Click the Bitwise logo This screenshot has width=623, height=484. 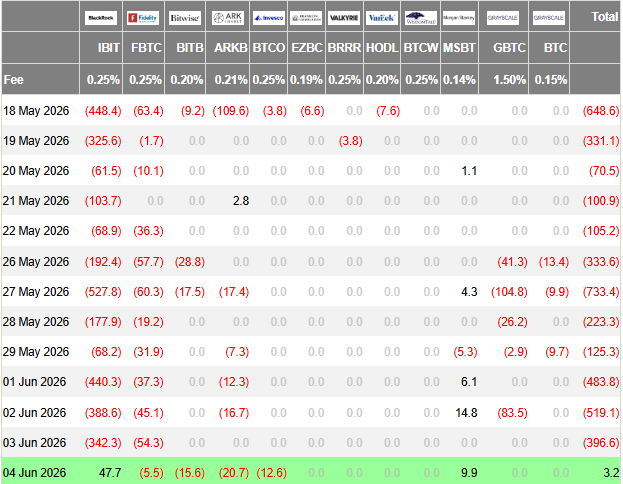click(185, 17)
